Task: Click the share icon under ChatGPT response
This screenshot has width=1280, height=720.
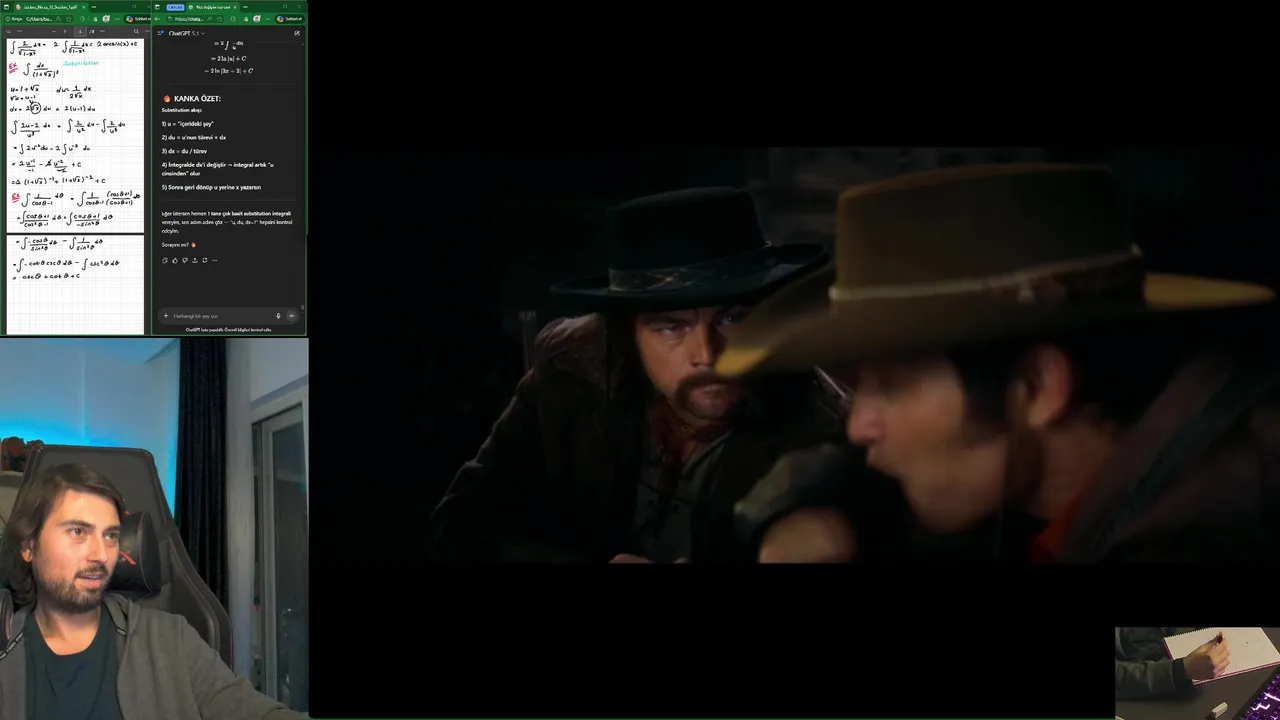Action: 195,260
